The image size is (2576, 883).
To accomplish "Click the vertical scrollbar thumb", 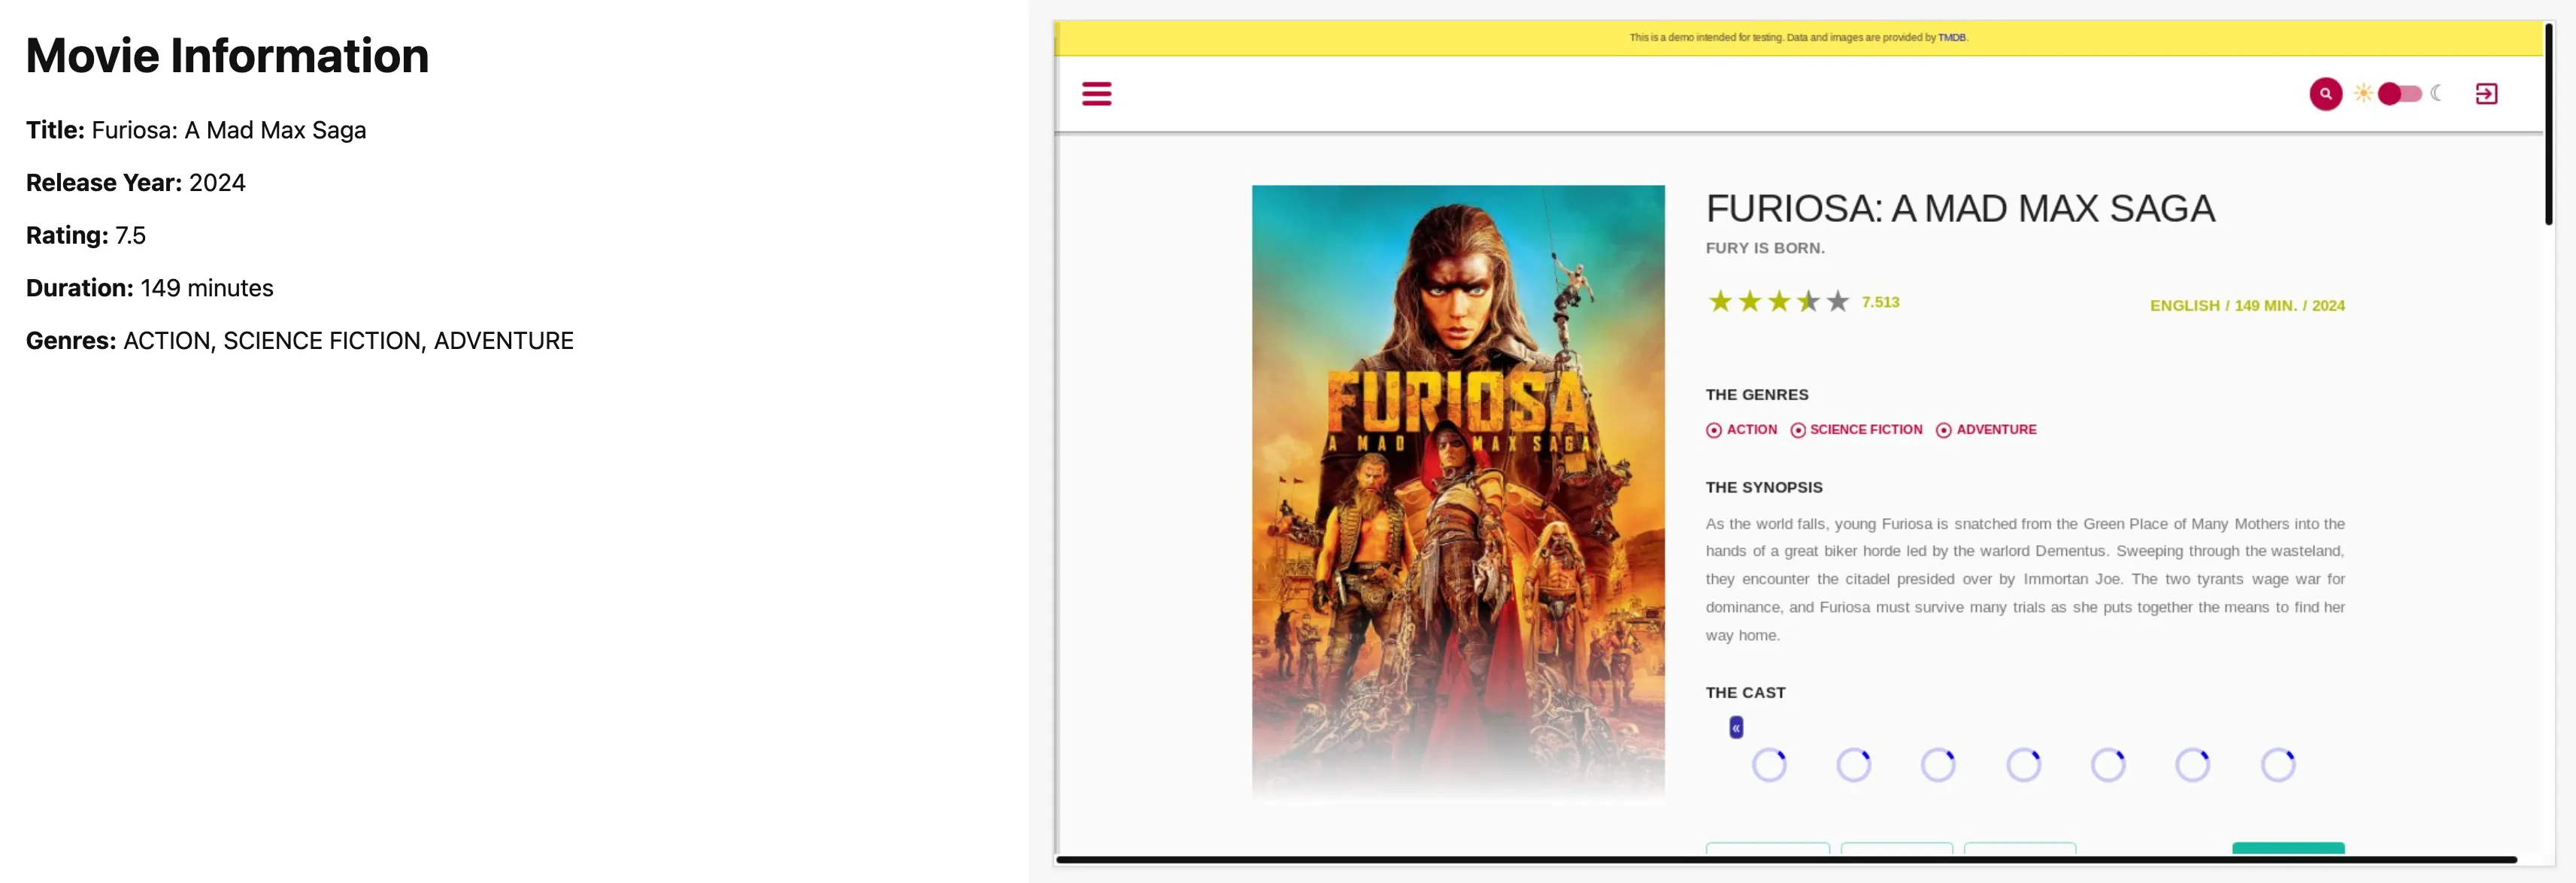I will (x=2549, y=125).
